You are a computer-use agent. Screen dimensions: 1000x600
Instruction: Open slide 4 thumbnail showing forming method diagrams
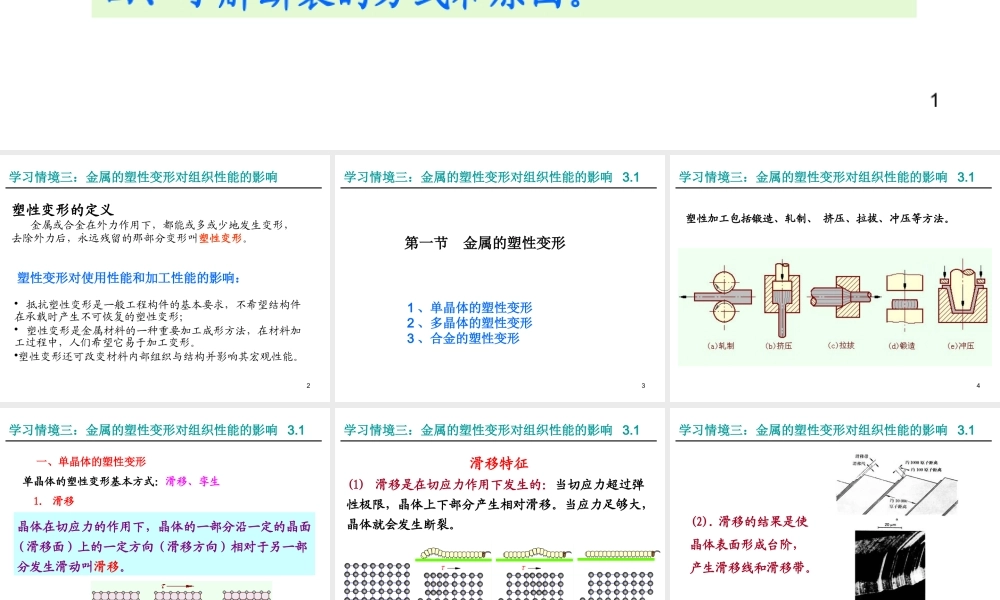[x=835, y=279]
